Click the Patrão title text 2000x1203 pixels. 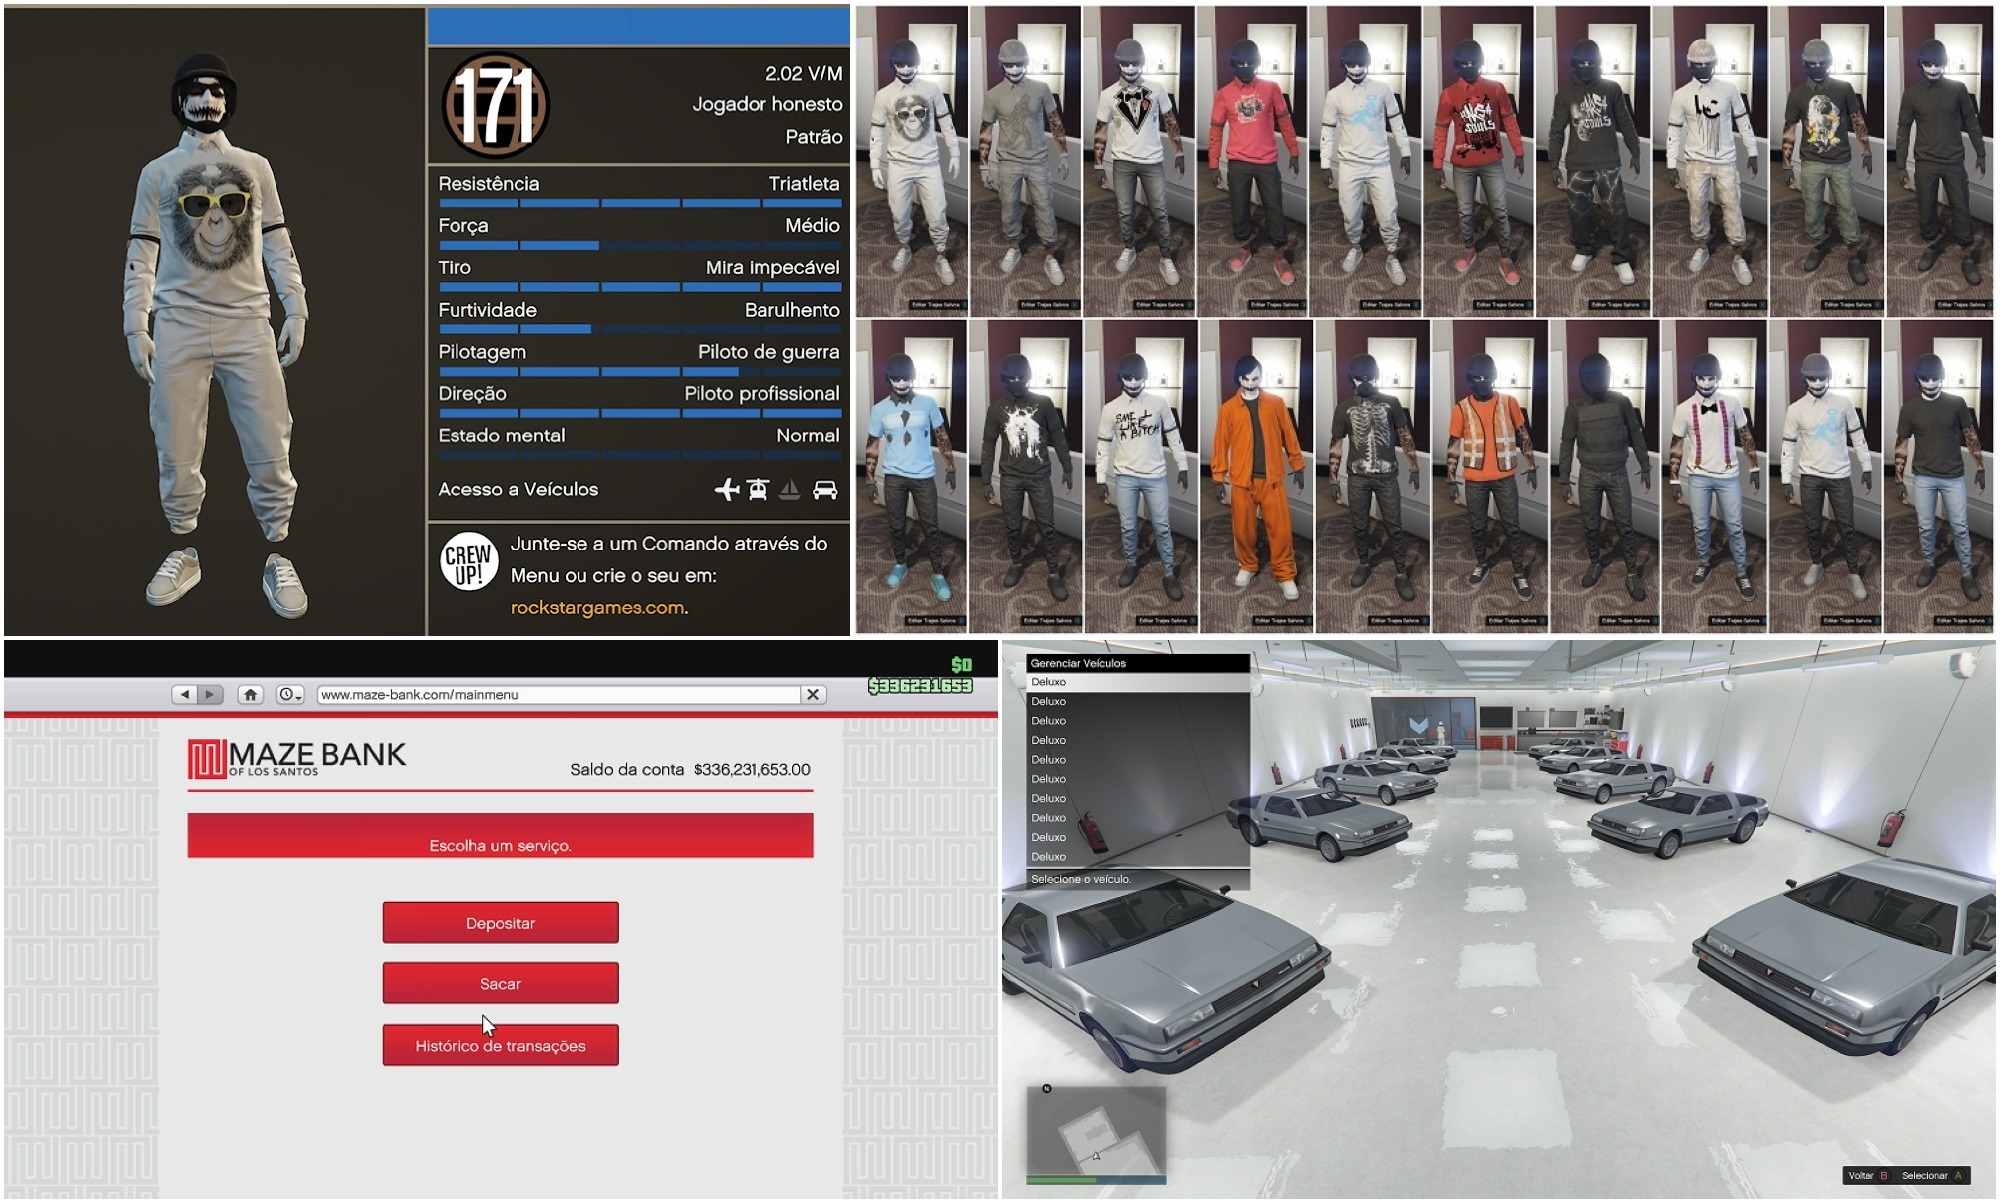point(814,136)
